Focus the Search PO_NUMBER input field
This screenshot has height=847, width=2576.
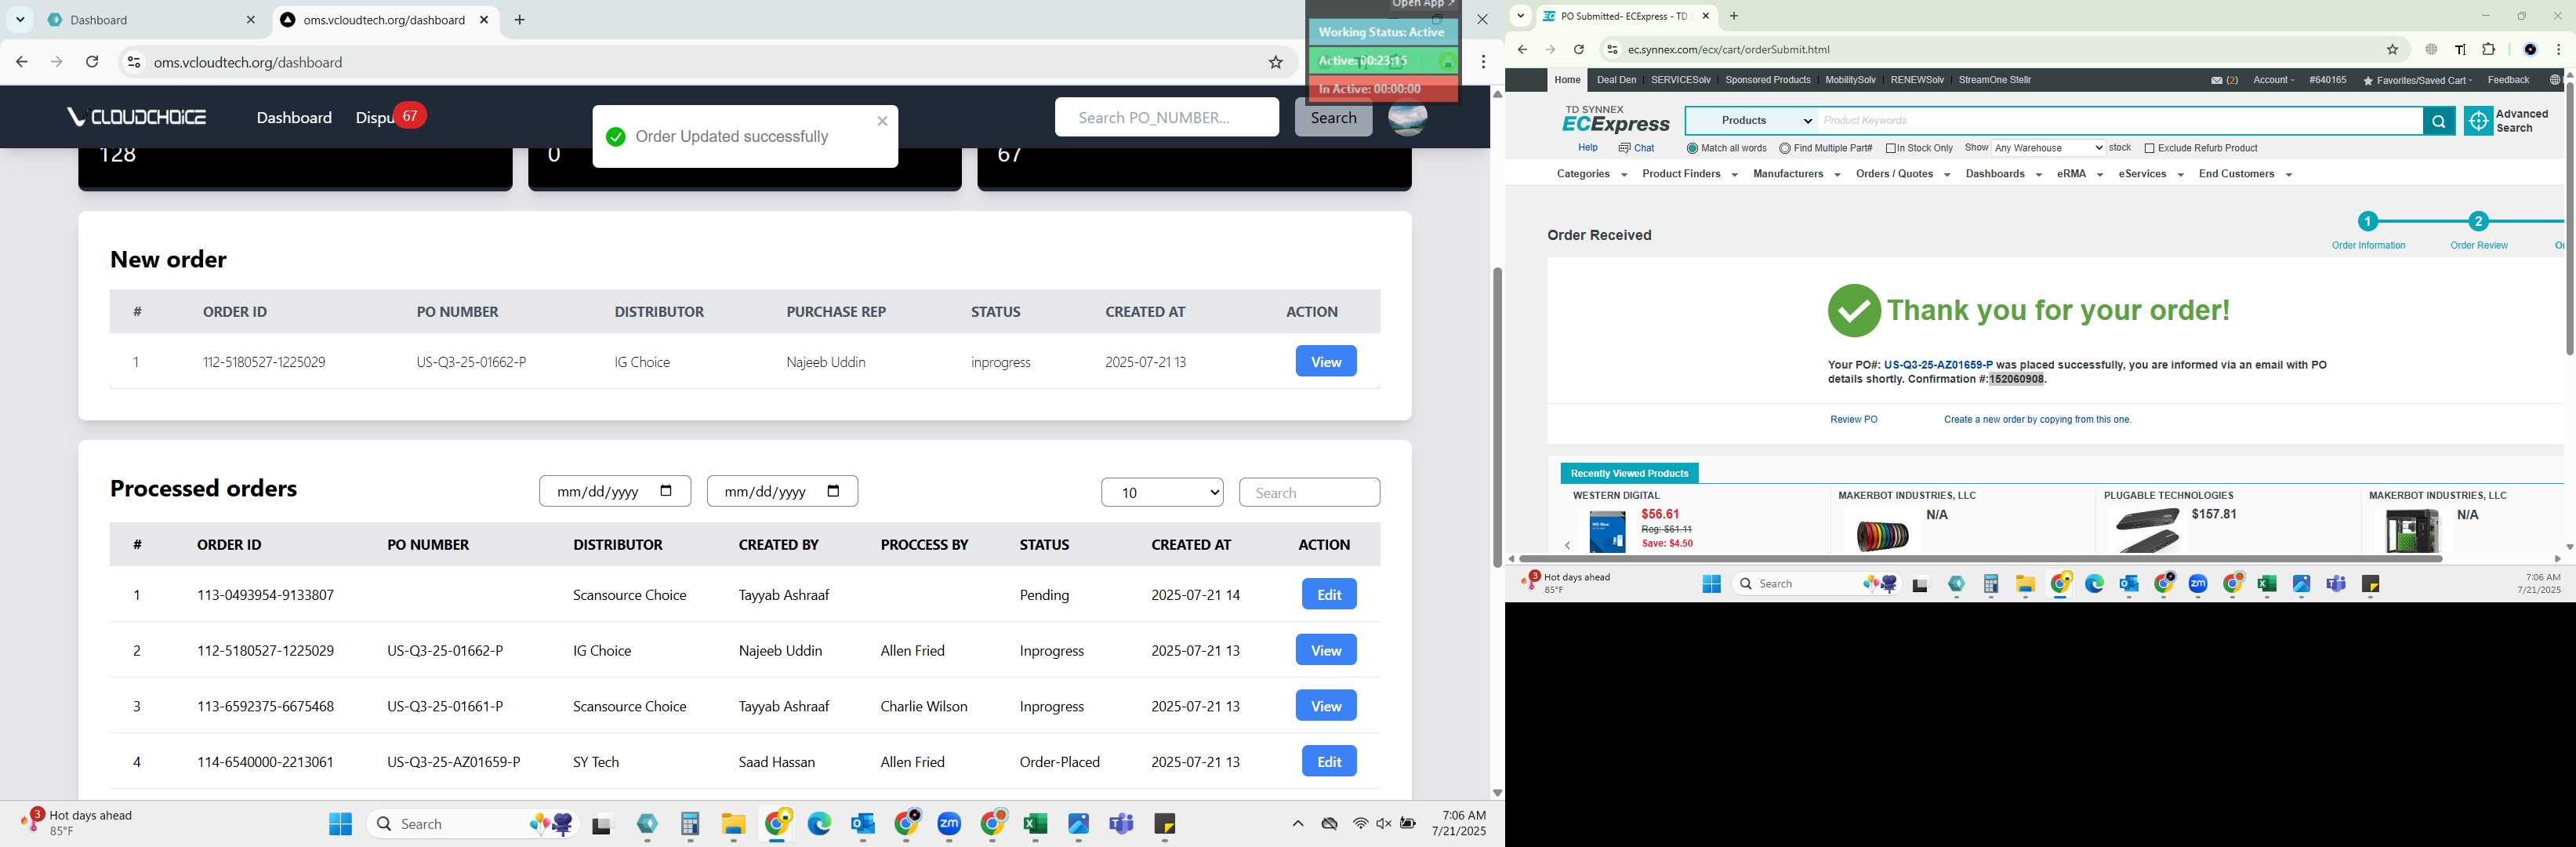click(1166, 117)
